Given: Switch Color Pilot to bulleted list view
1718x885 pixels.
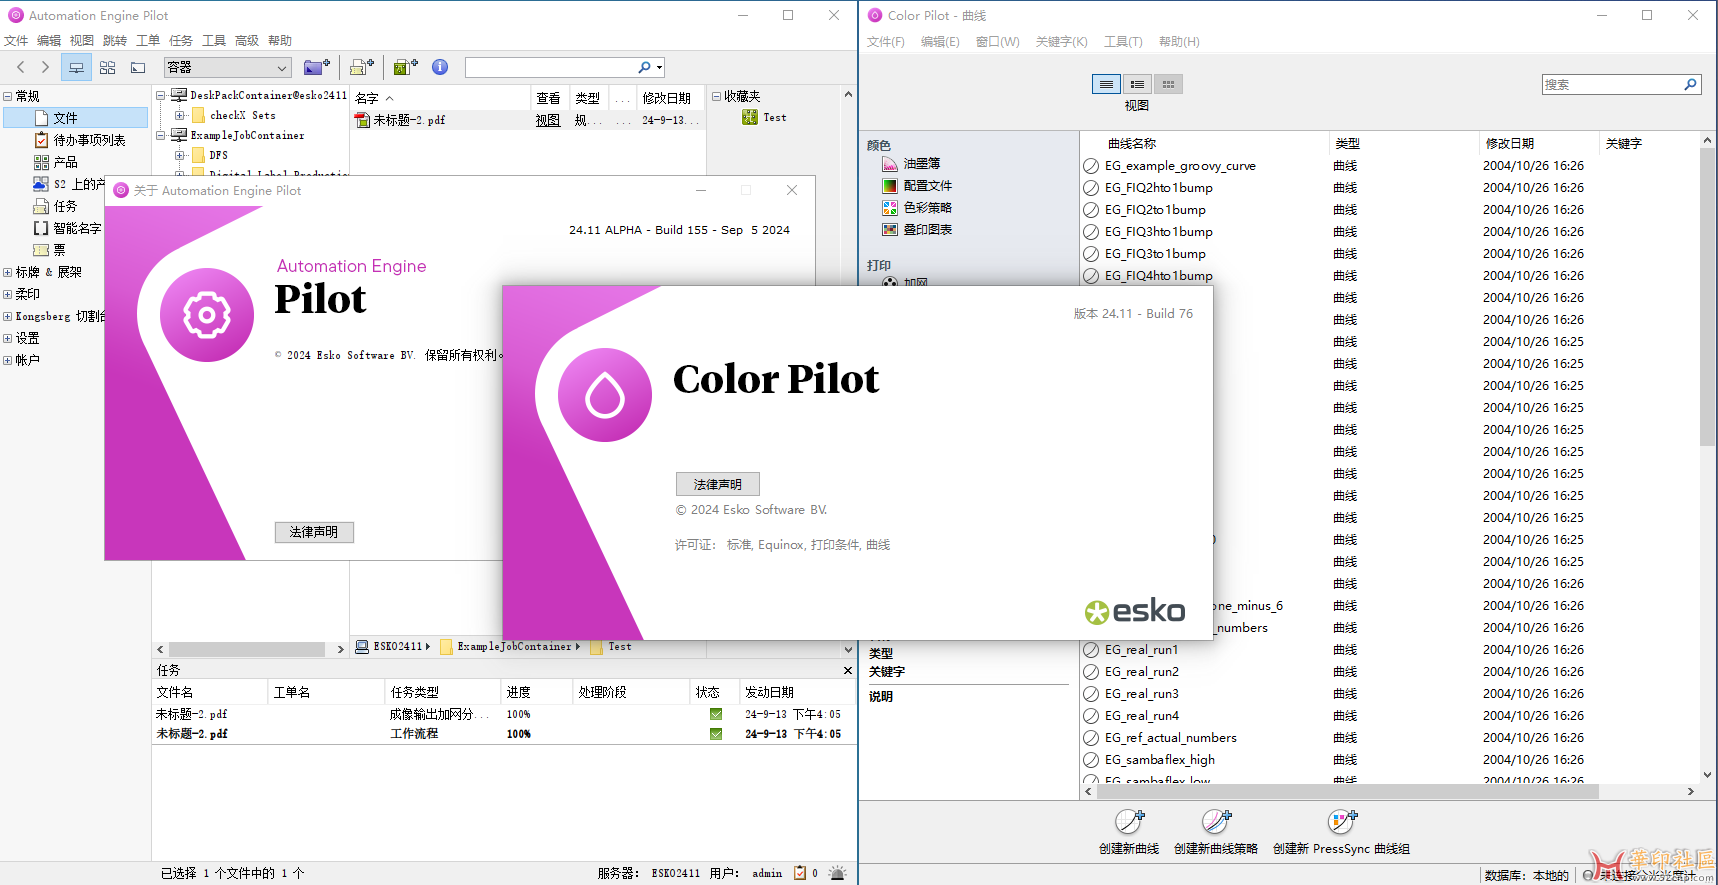Looking at the screenshot, I should pyautogui.click(x=1137, y=84).
